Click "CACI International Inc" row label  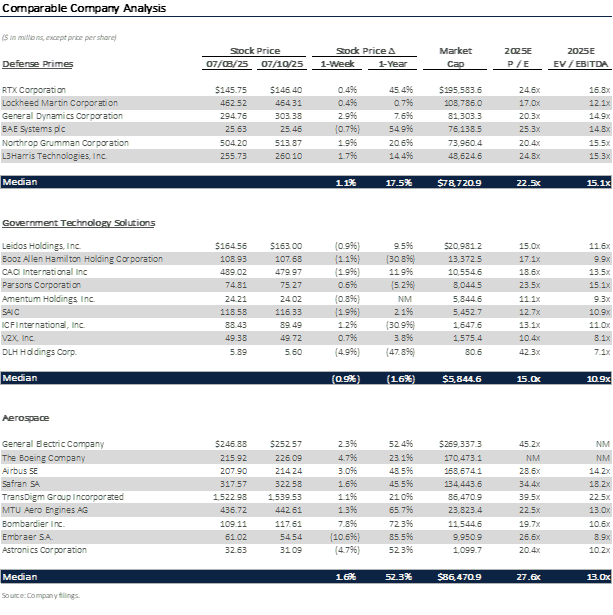(44, 272)
